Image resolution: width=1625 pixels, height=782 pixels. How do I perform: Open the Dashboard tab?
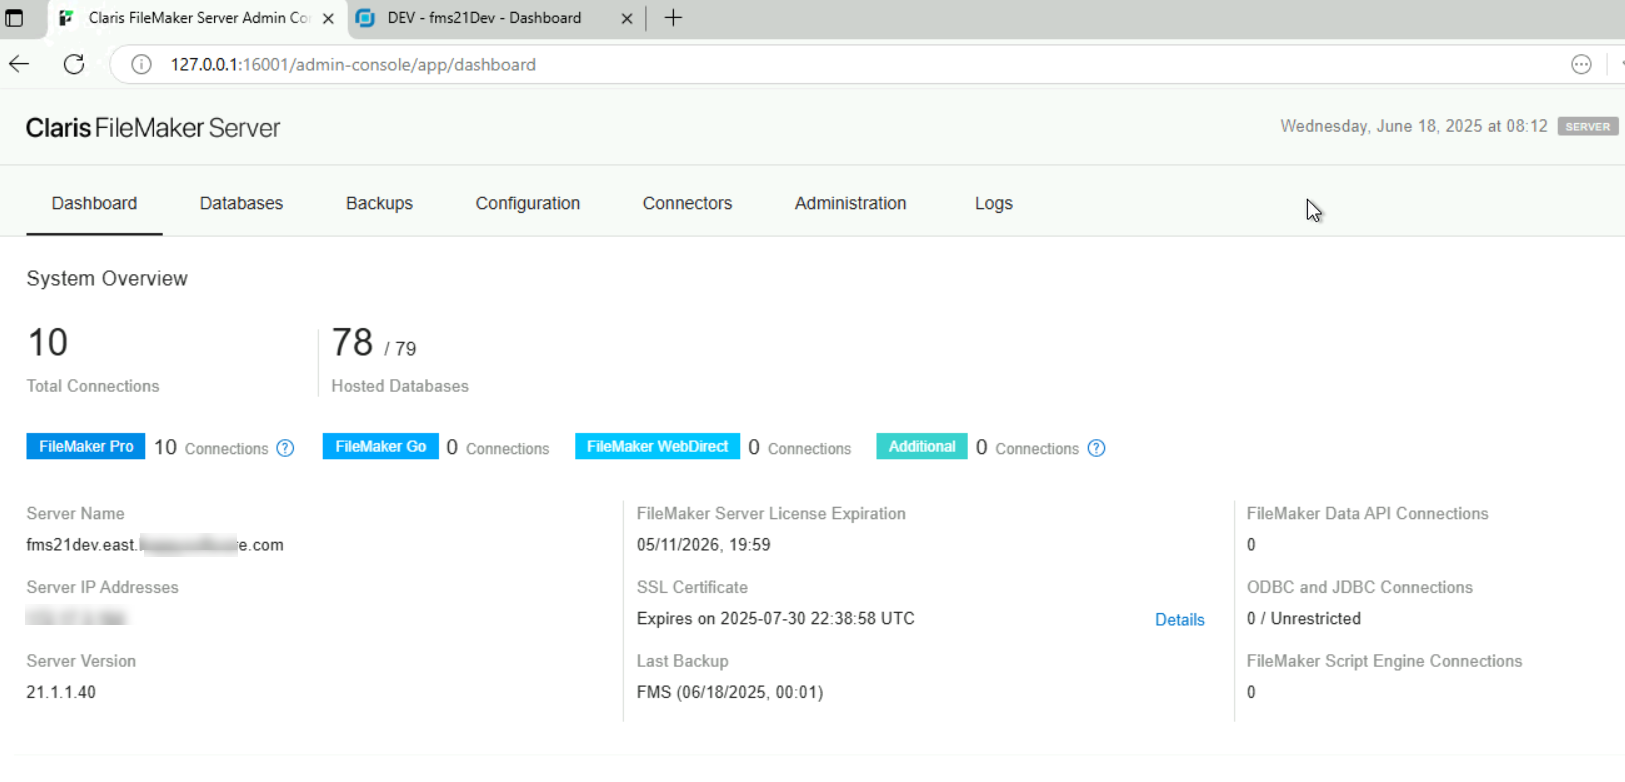click(x=94, y=203)
